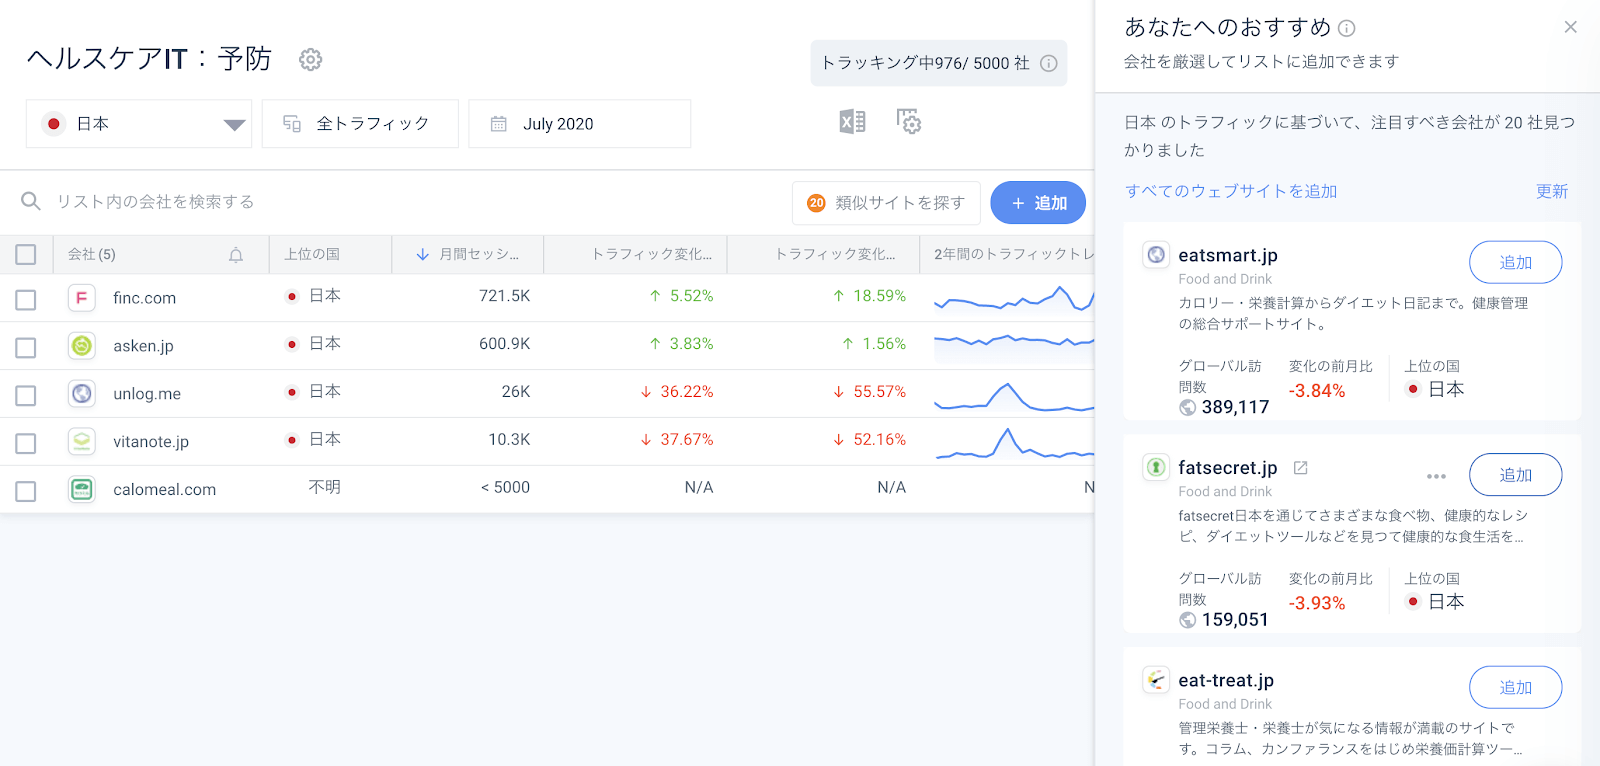Open table column settings icon
Viewport: 1600px width, 766px height.
tap(909, 122)
